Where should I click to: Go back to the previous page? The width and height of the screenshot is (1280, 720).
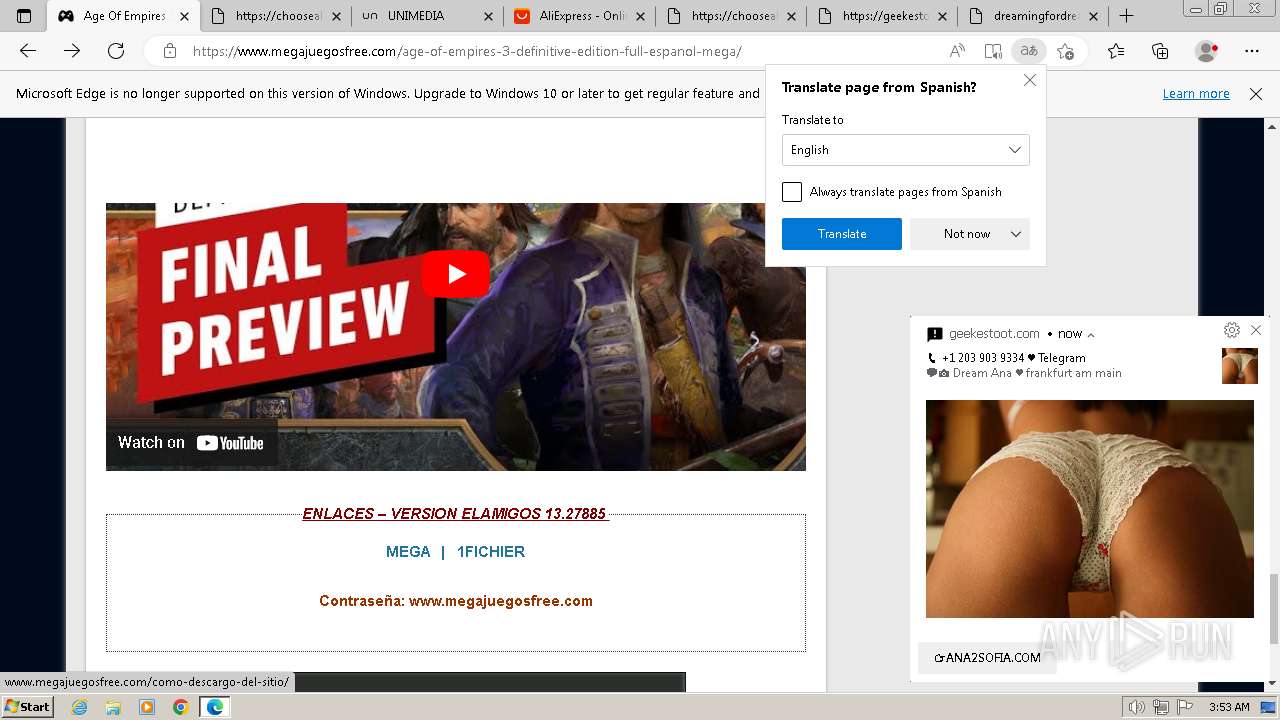tap(28, 51)
